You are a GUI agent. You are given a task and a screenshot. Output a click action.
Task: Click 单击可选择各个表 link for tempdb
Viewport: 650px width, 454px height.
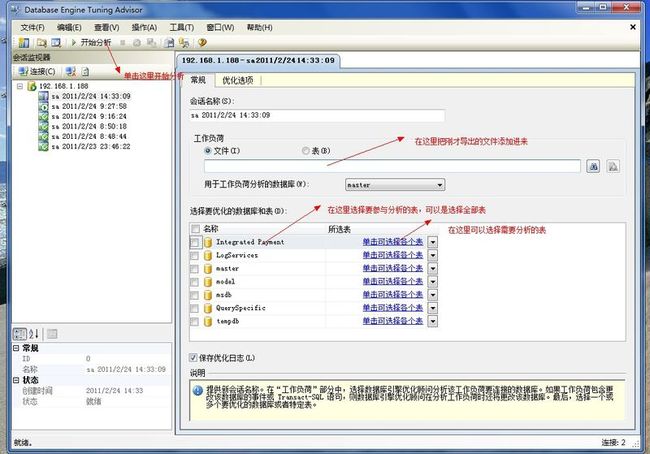click(x=393, y=321)
